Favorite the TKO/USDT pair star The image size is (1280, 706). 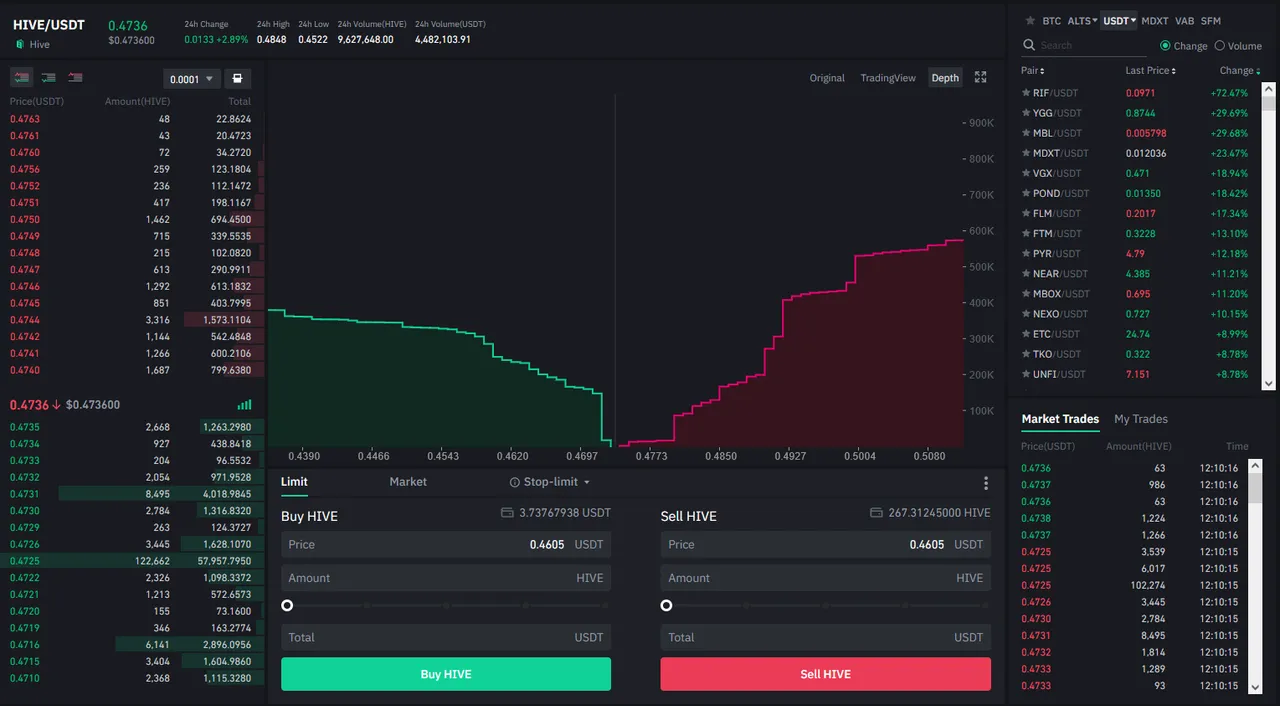click(1026, 354)
